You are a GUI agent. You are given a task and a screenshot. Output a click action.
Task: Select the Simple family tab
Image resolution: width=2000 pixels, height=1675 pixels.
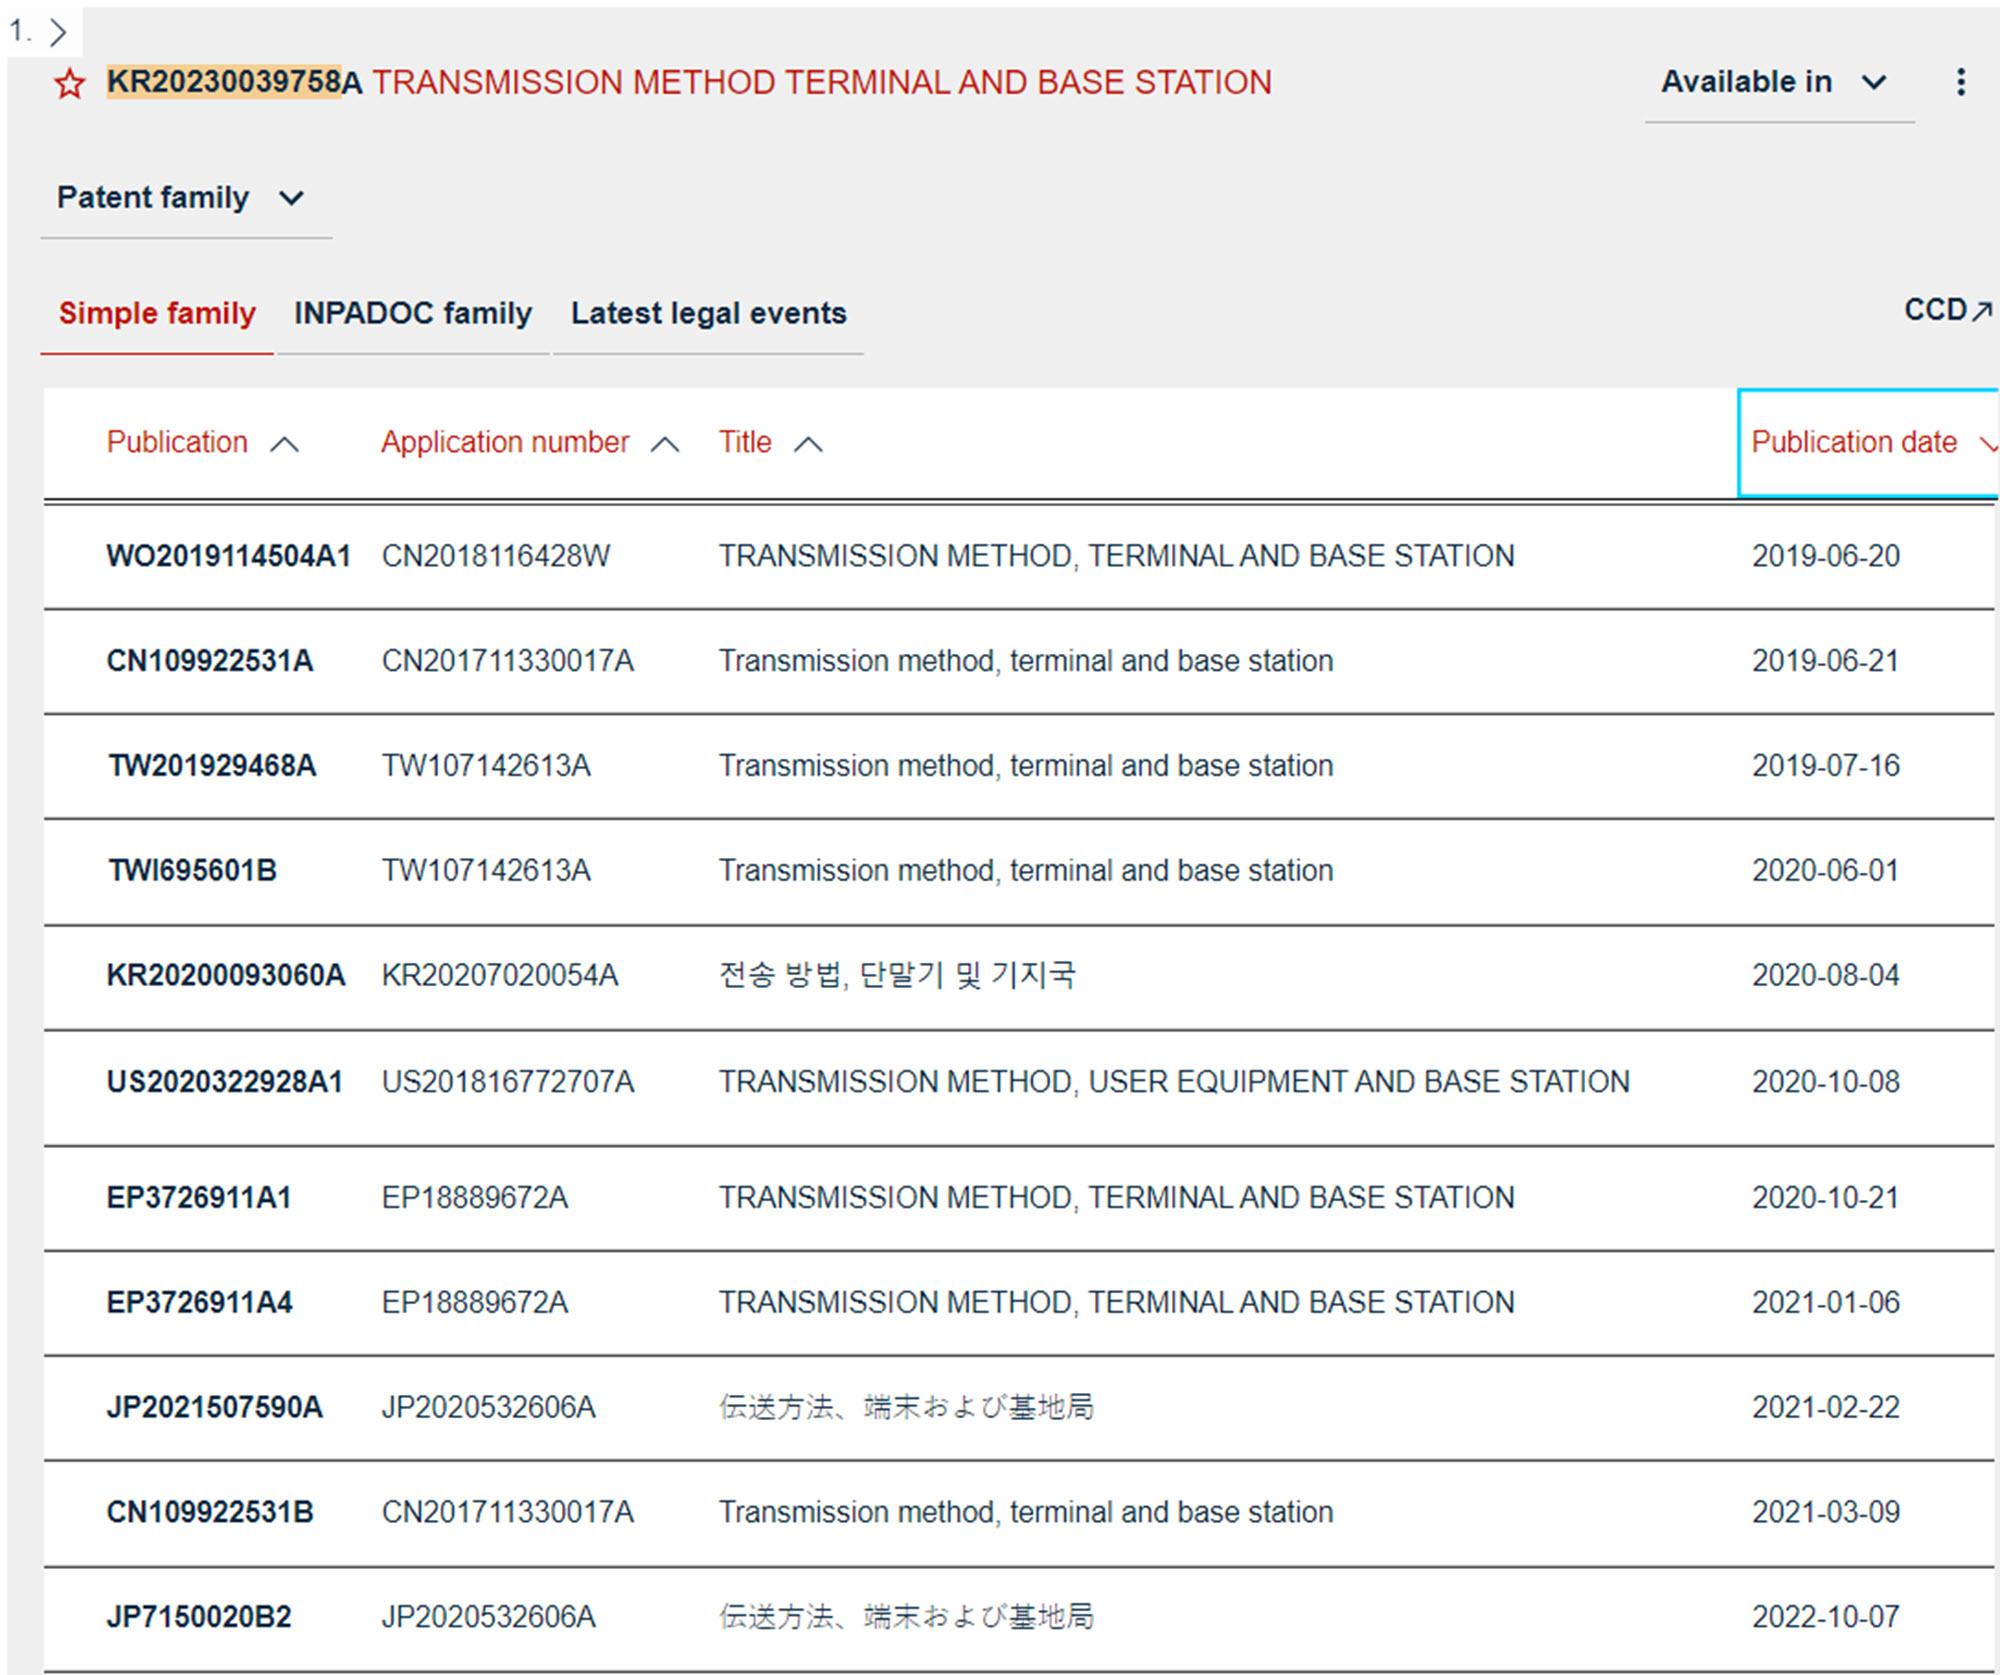pos(157,313)
